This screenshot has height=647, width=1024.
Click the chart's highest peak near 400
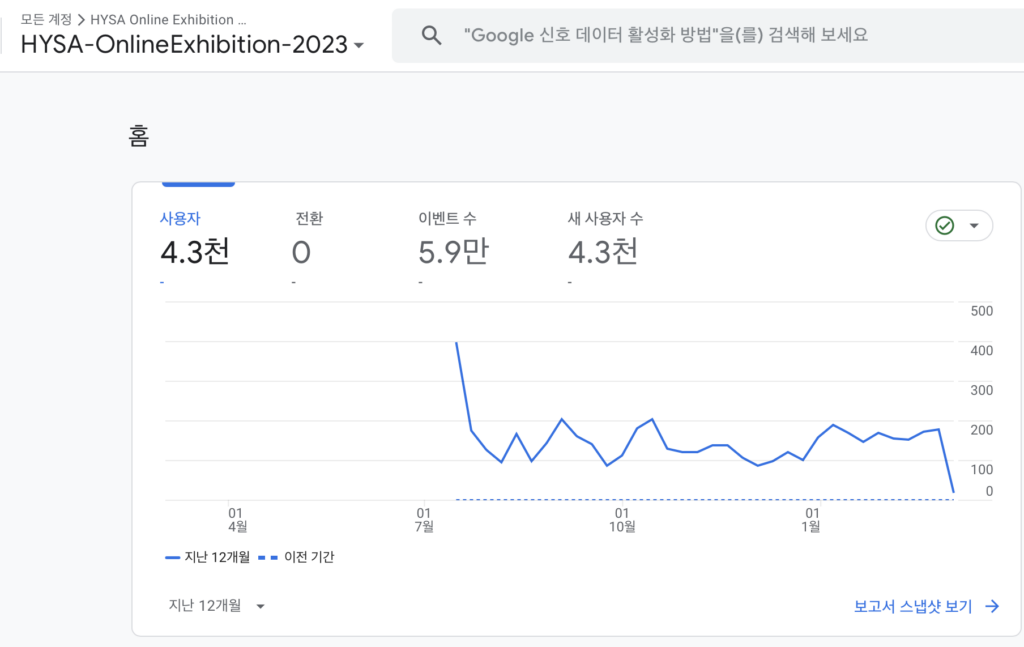457,343
